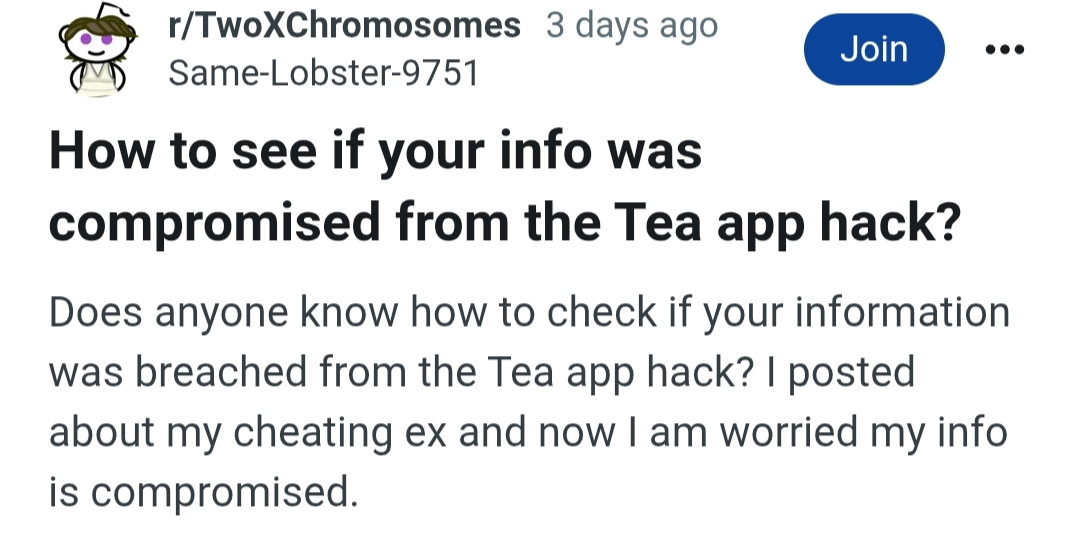
Task: Select the word "information" in the post body
Action: 902,312
